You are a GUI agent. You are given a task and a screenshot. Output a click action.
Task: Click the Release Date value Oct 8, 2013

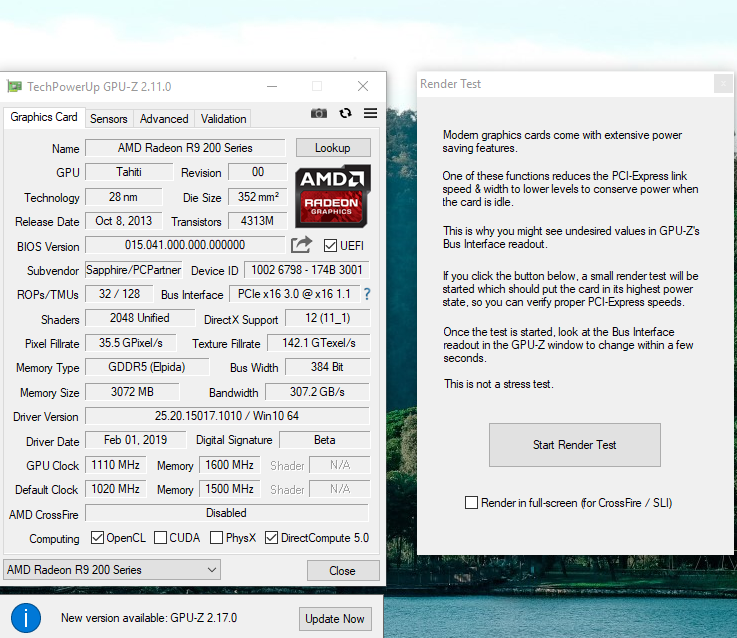click(x=124, y=221)
